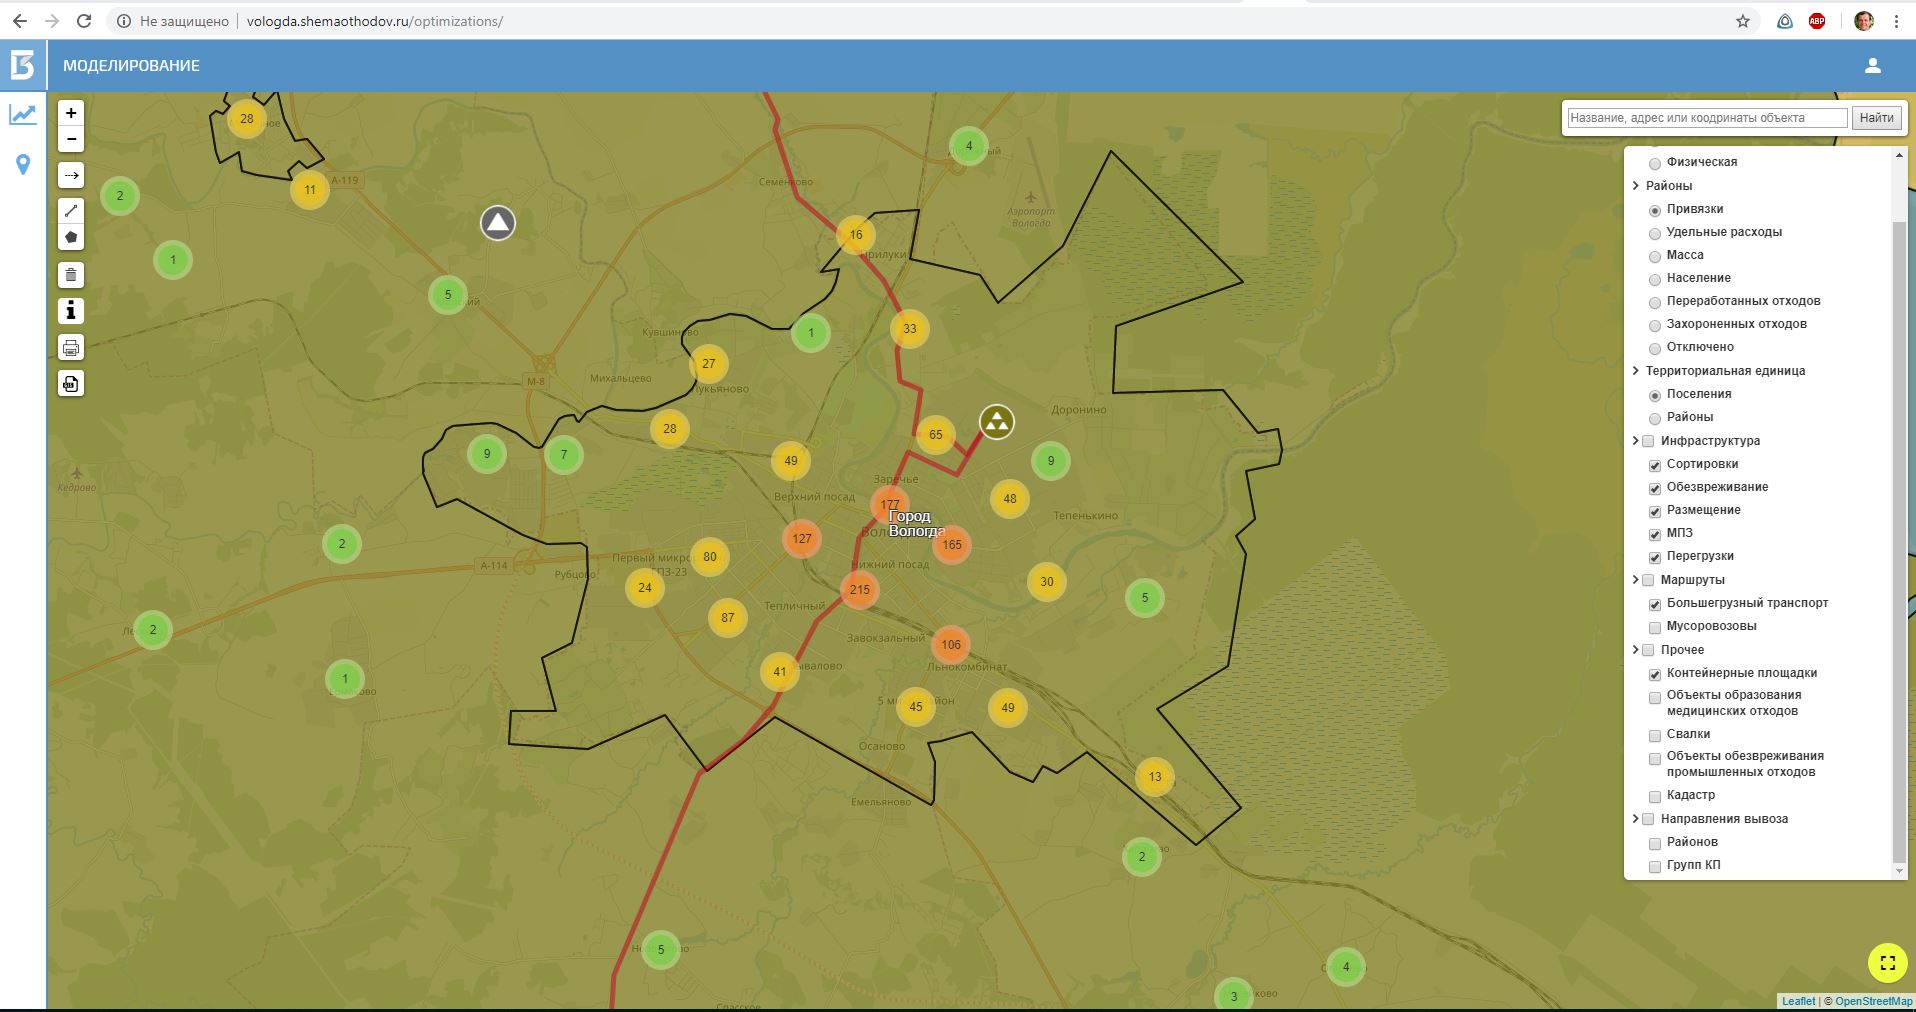Click the object search input field
Screen dimensions: 1916x1012
(x=1706, y=118)
